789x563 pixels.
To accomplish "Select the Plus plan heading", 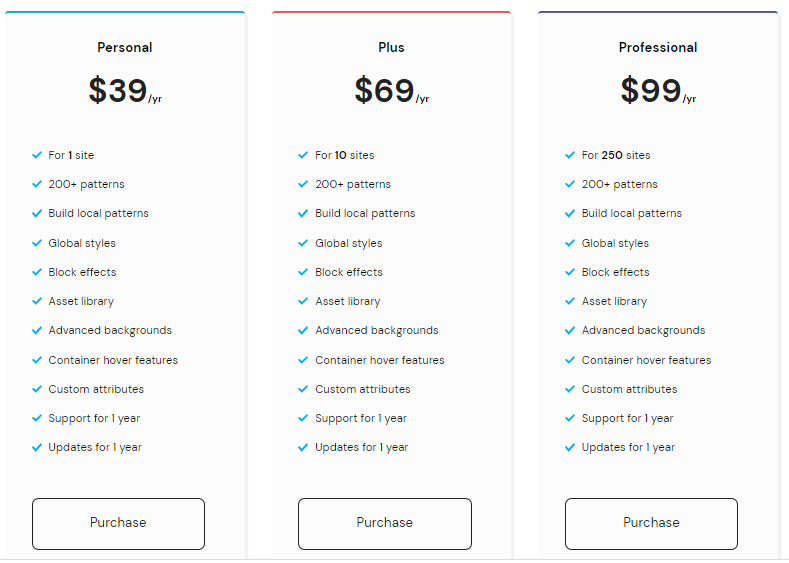I will click(x=391, y=47).
